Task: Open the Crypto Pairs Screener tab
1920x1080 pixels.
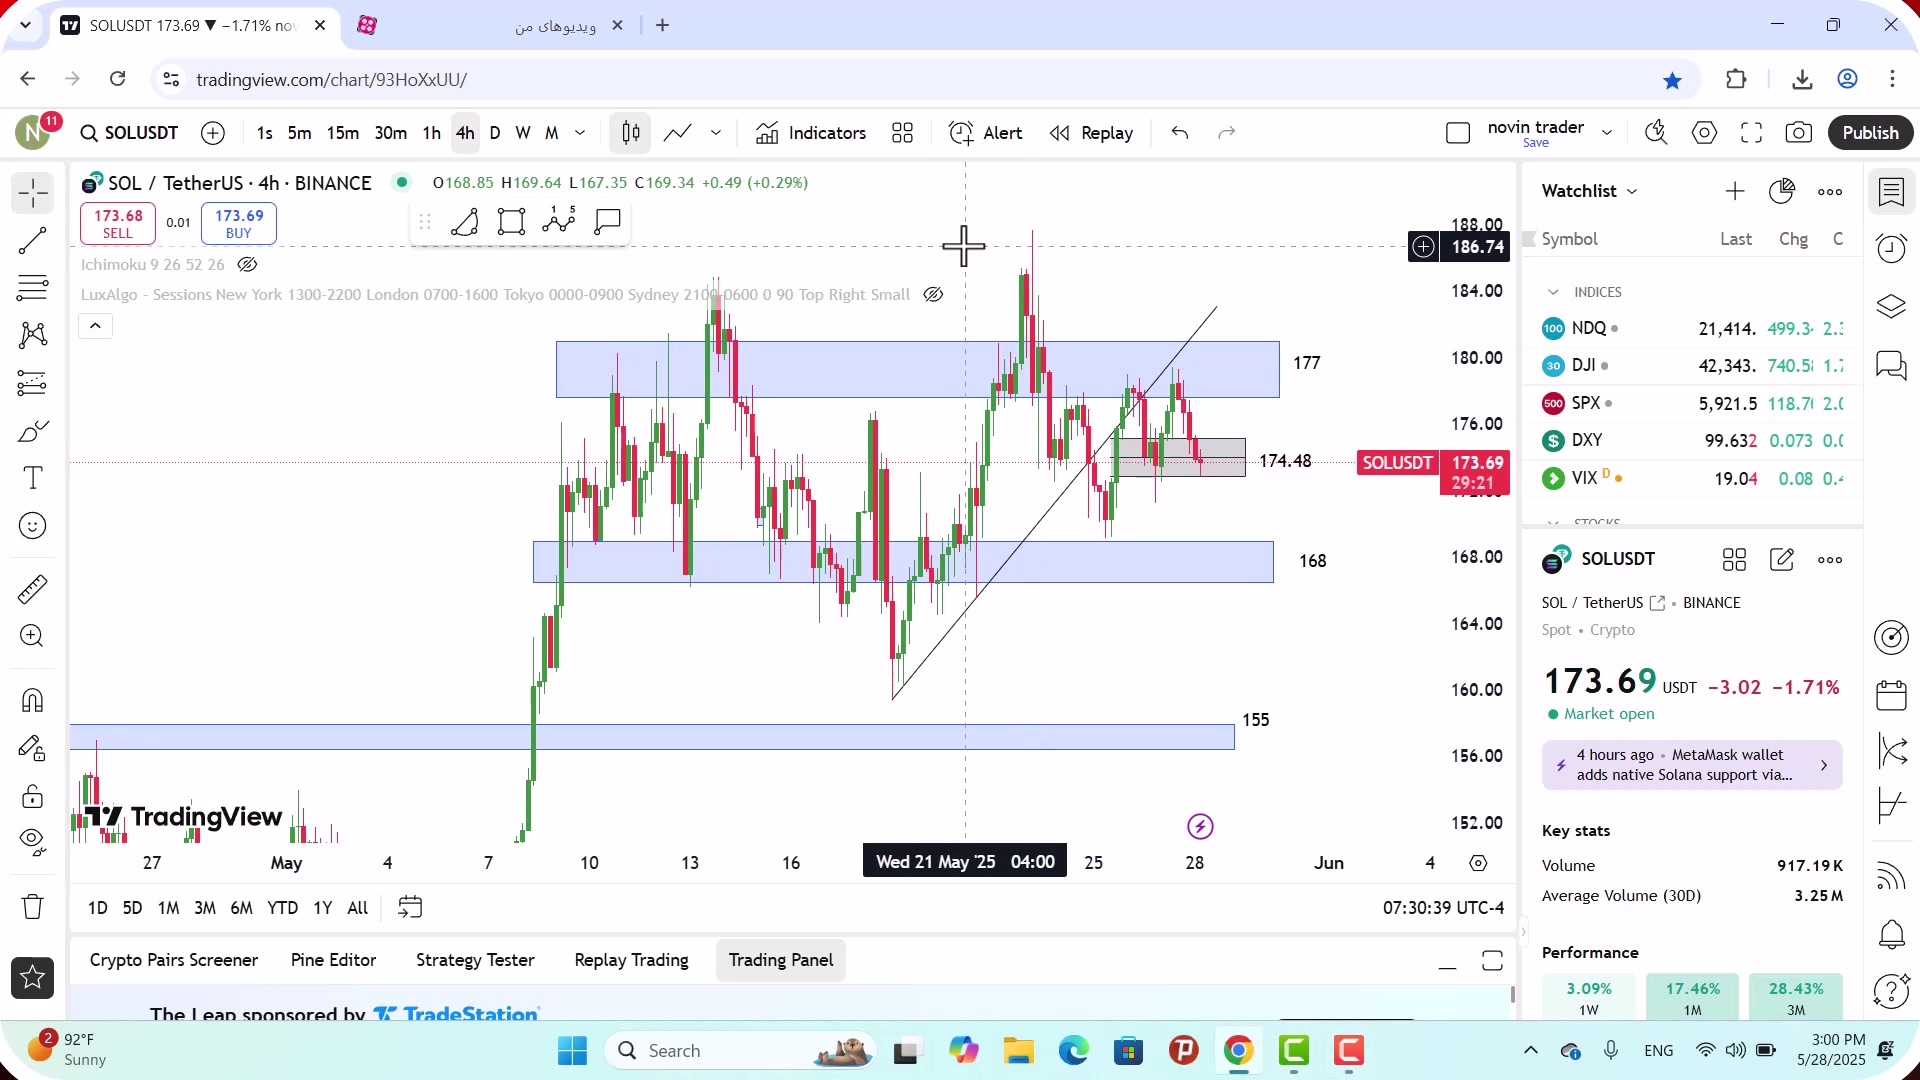Action: 174,960
